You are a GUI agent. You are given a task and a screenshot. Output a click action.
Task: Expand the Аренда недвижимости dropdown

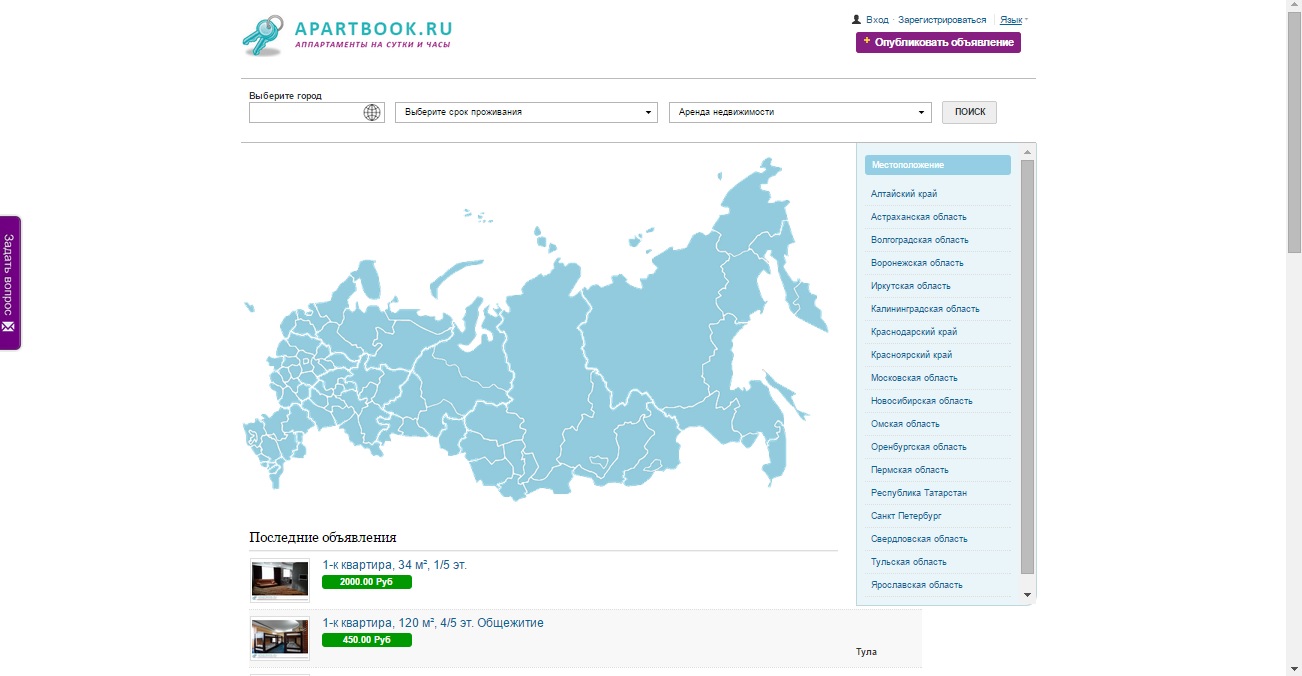click(x=799, y=112)
